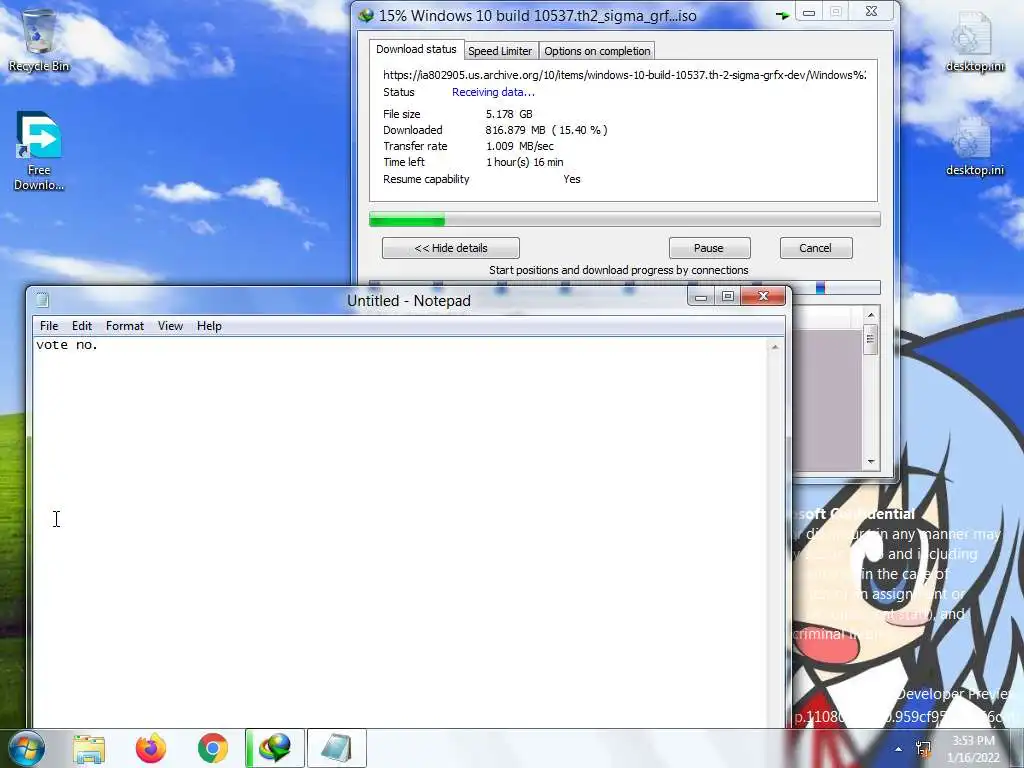This screenshot has height=768, width=1024.
Task: Click the connections list scroll up arrow
Action: click(871, 315)
